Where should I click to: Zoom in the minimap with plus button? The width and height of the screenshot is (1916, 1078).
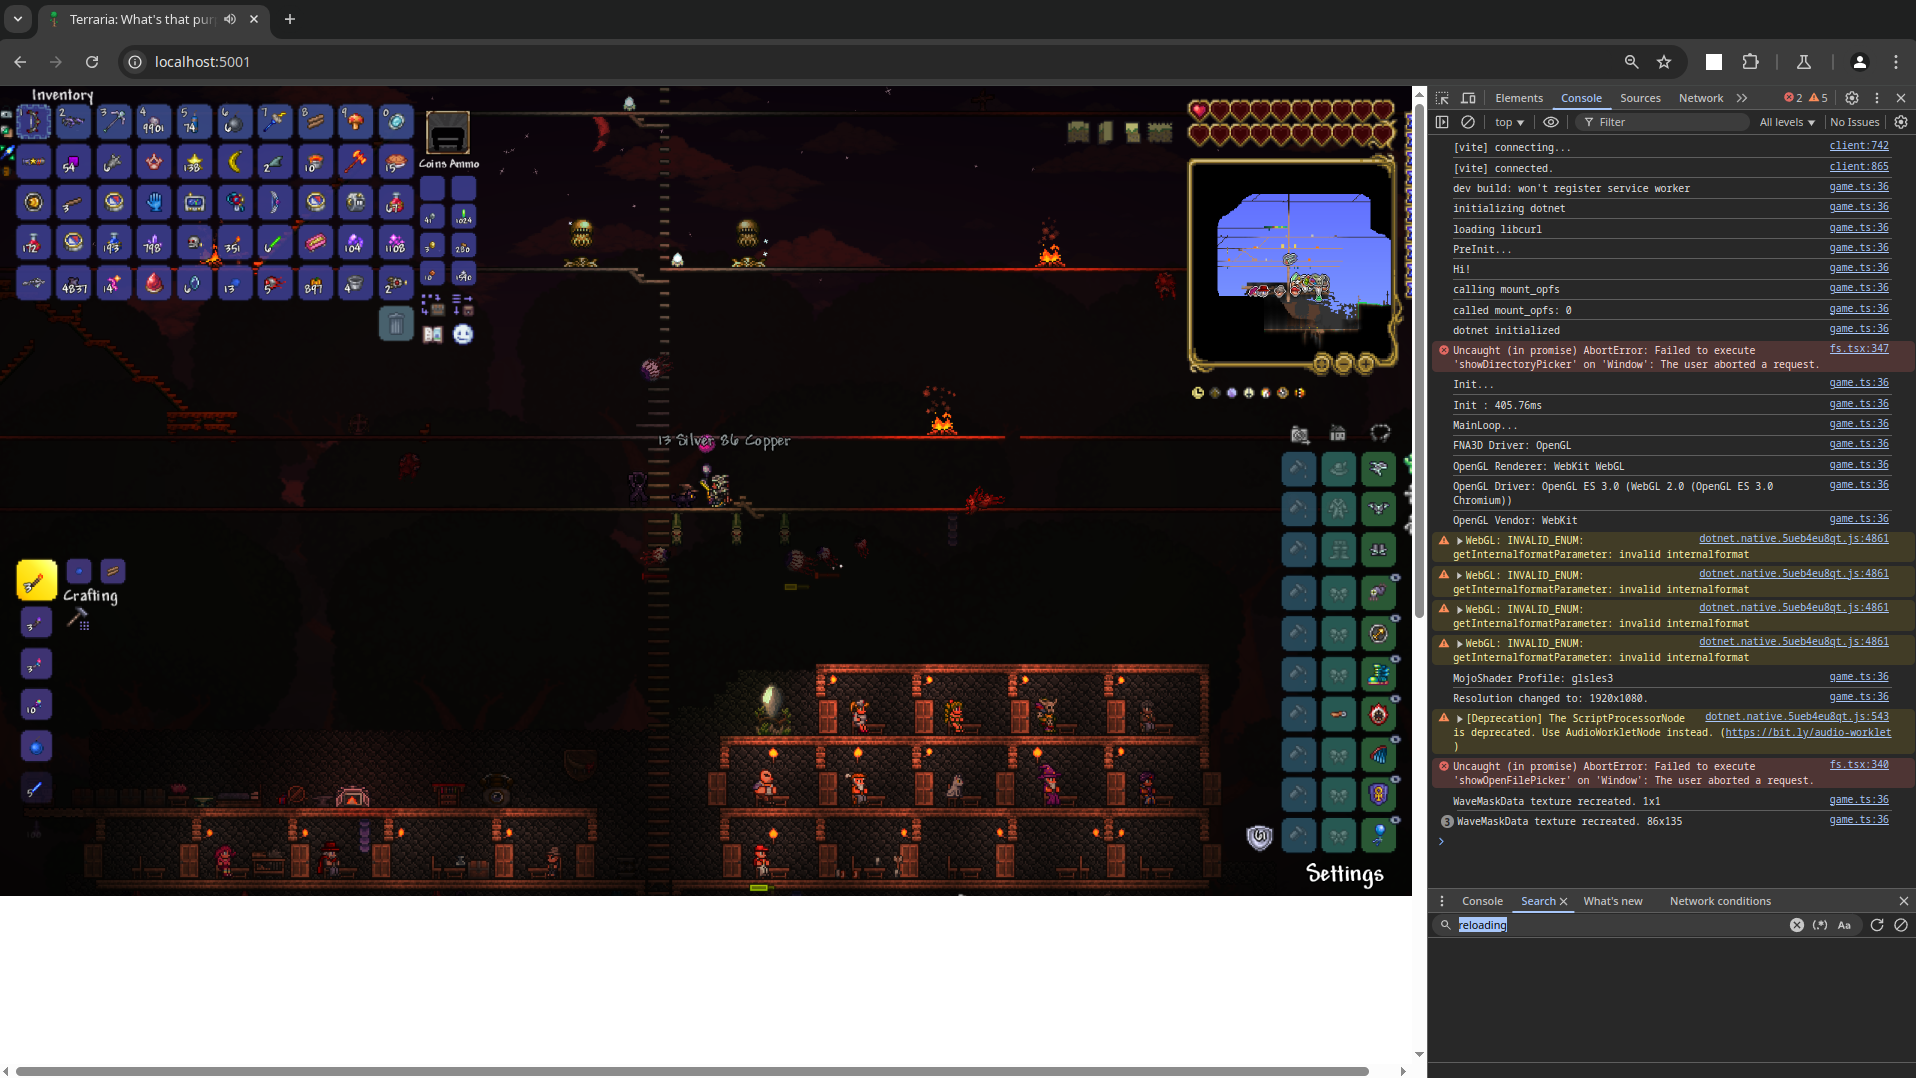tap(1366, 363)
